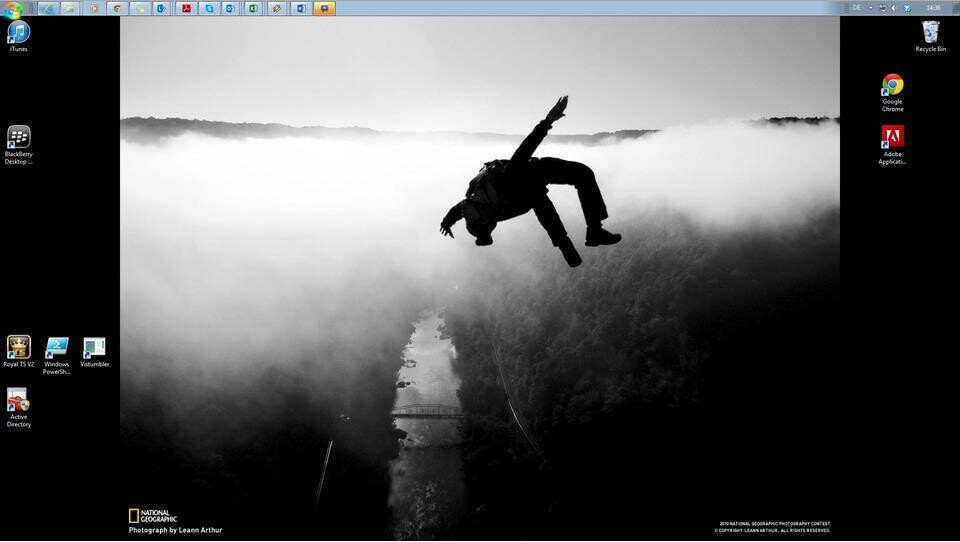Image resolution: width=960 pixels, height=542 pixels.
Task: Select the Vistumbler desktop icon
Action: click(94, 352)
